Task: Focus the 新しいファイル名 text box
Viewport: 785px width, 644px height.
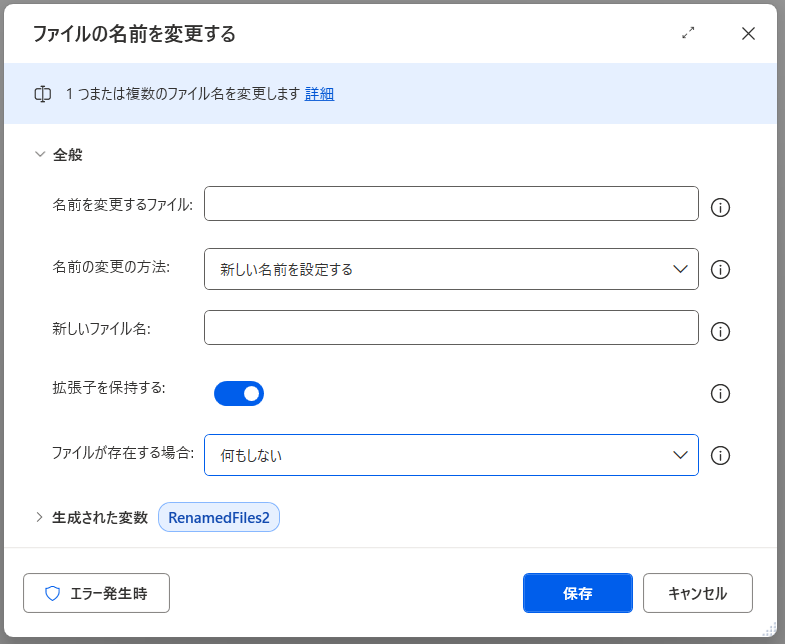Action: pyautogui.click(x=450, y=328)
